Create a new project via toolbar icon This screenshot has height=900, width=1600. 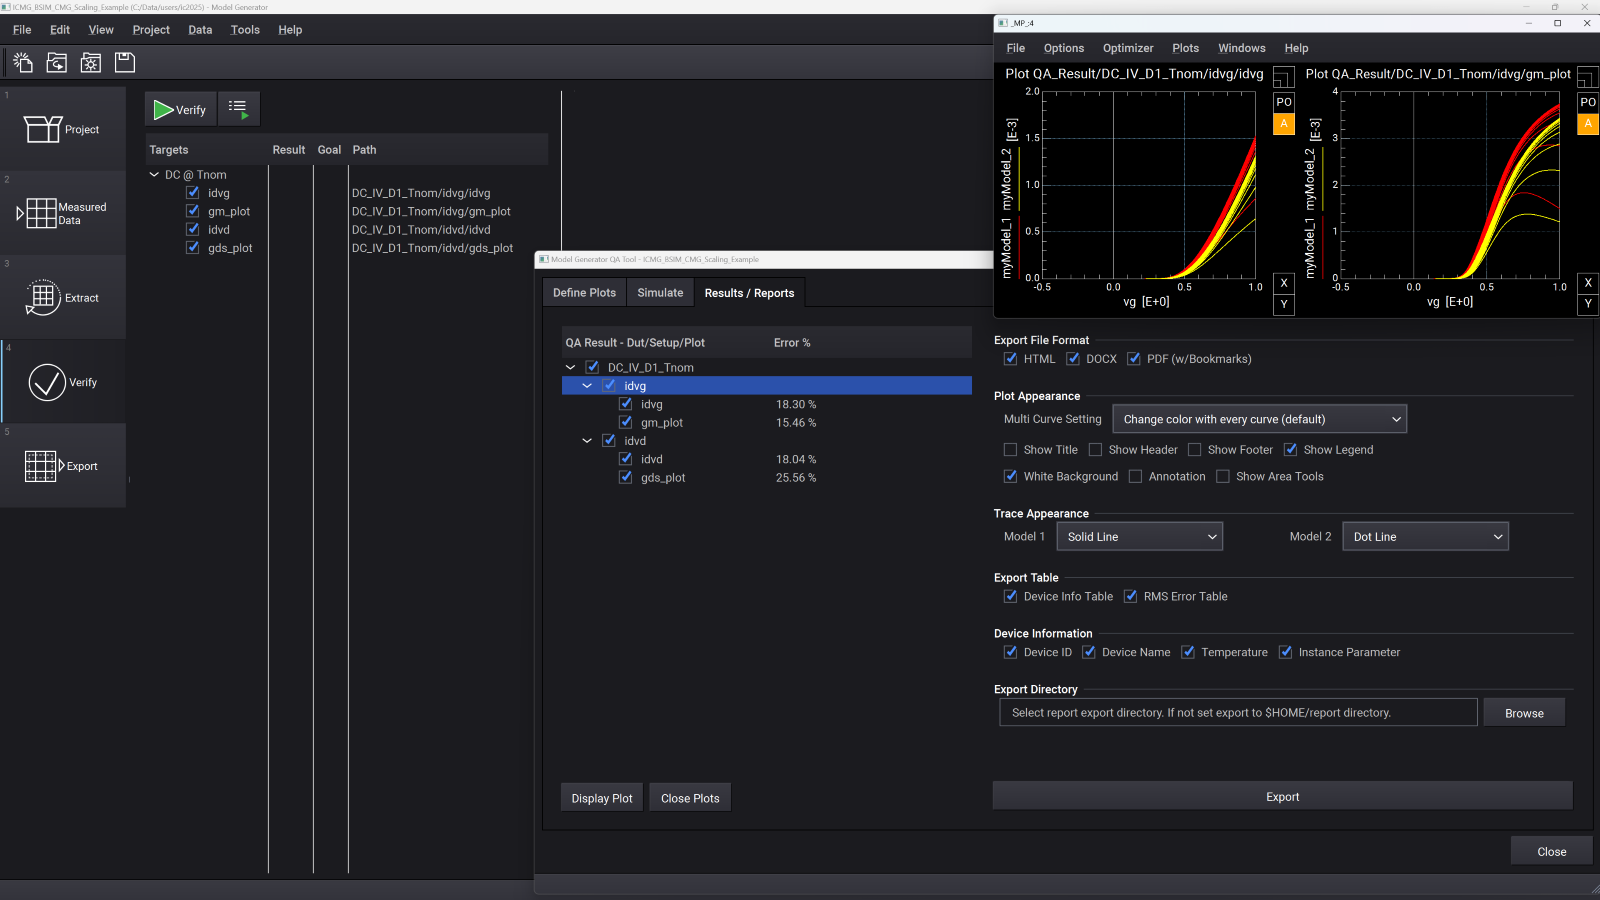22,62
